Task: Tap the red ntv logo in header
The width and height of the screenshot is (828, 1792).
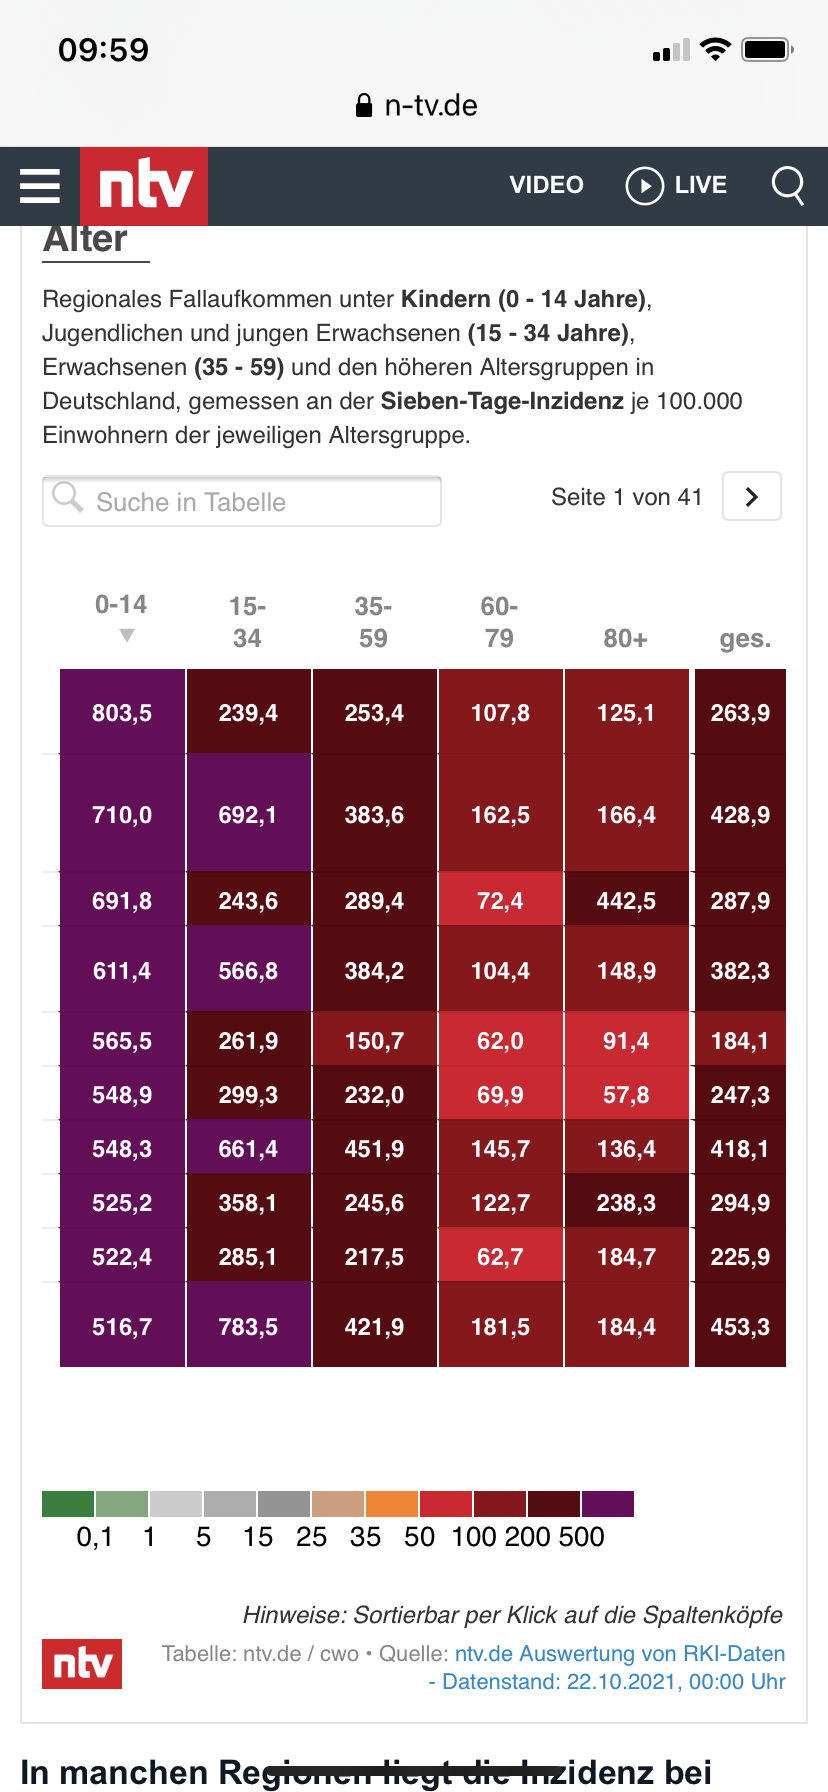Action: coord(144,186)
